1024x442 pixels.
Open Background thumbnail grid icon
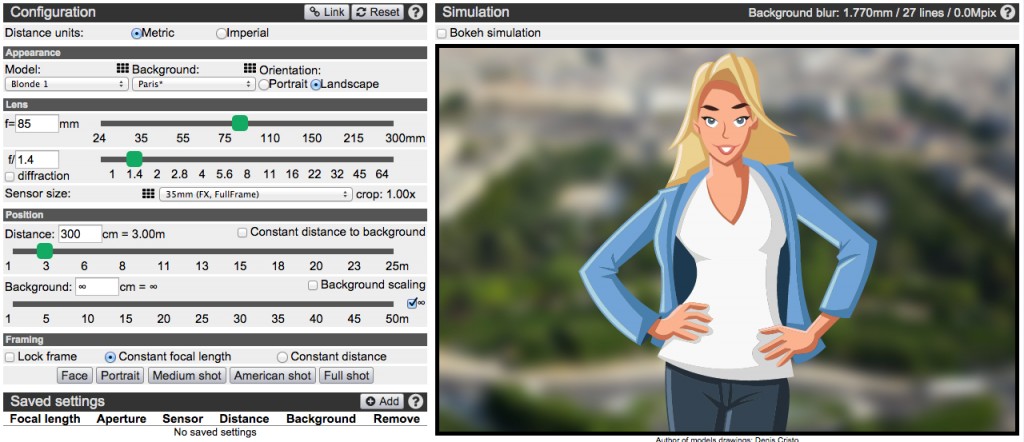click(249, 69)
